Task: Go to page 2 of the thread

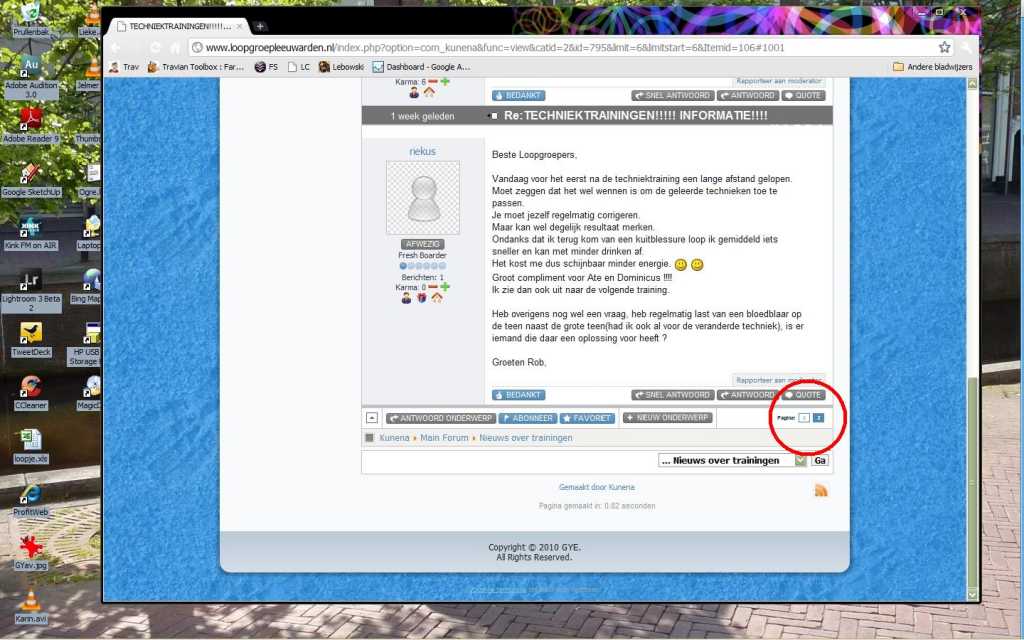Action: click(x=818, y=418)
